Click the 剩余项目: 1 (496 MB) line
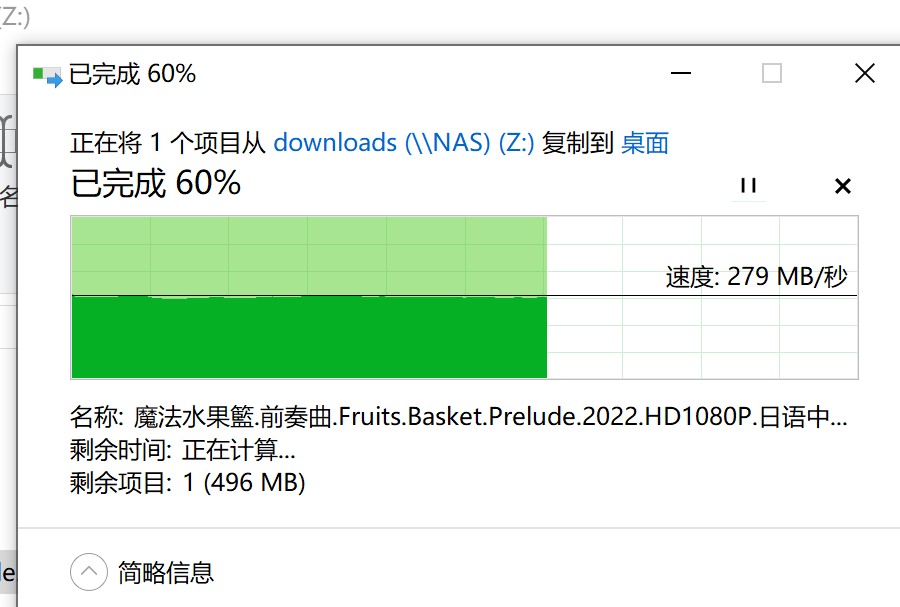 point(187,483)
